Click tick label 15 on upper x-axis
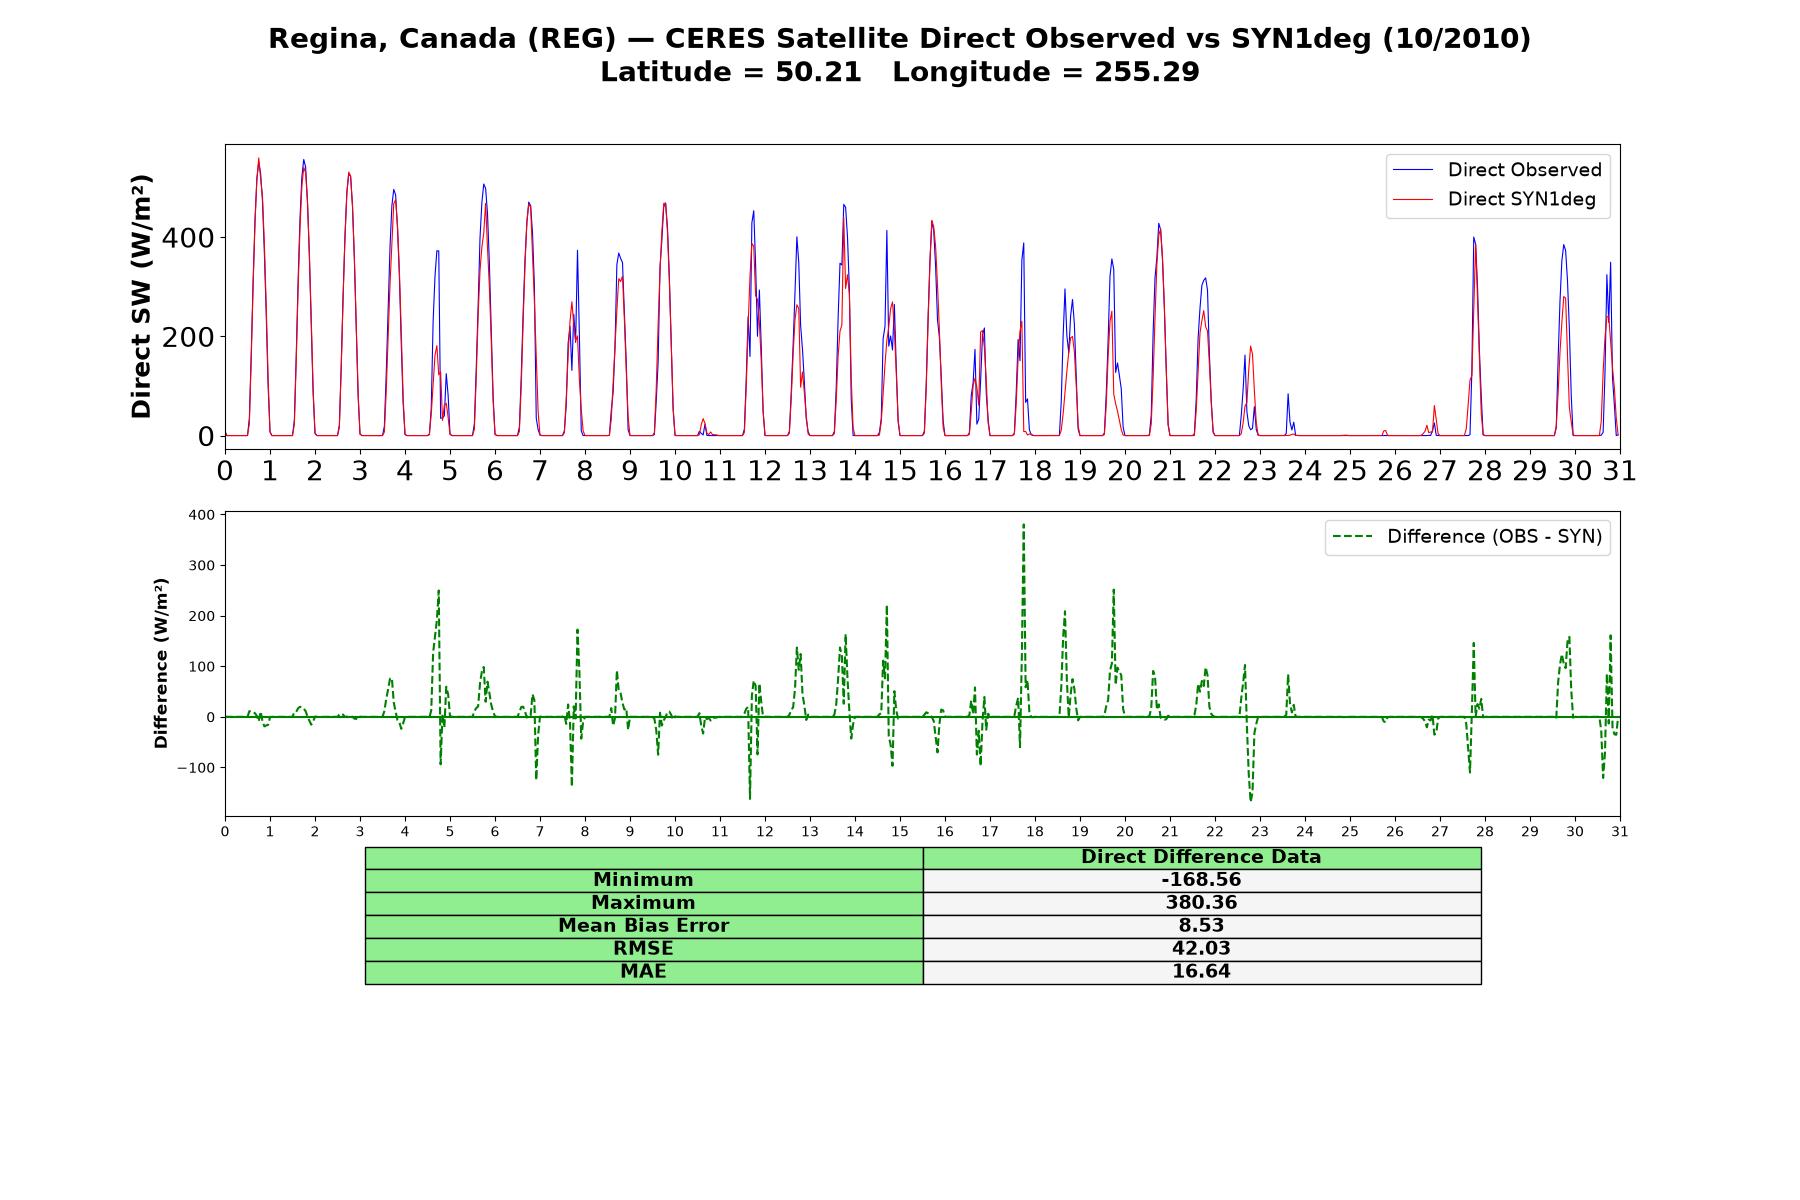The width and height of the screenshot is (1800, 1200). coord(900,470)
